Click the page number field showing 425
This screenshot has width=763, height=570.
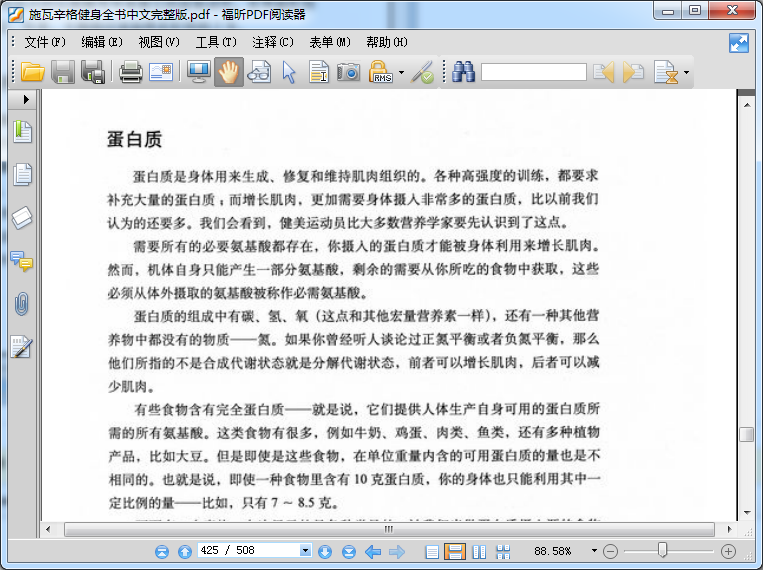(249, 551)
